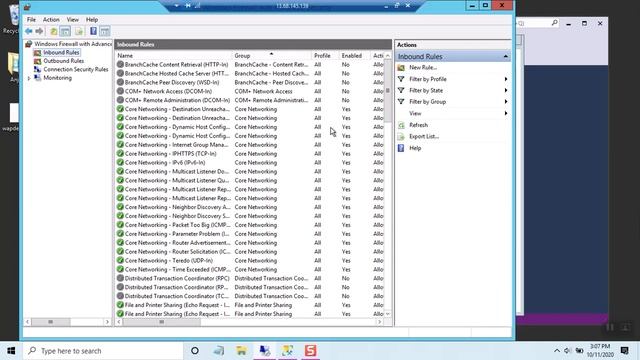Click Export List... in the Actions pane
640x360 pixels.
424,136
